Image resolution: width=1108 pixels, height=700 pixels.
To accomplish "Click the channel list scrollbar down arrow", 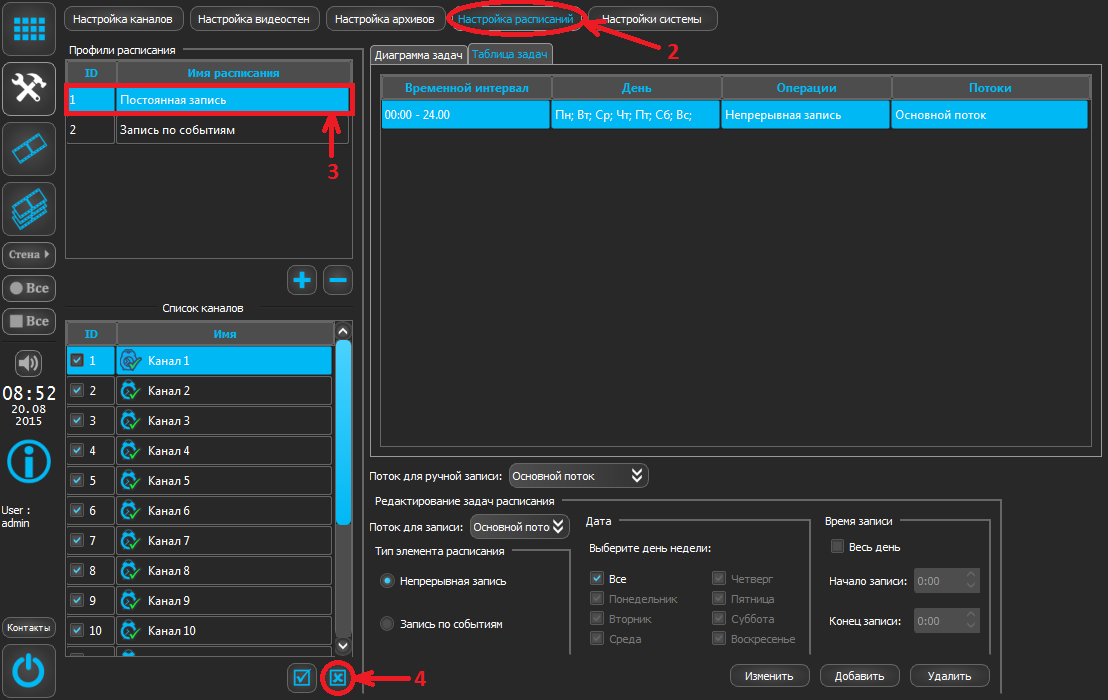I will [x=343, y=646].
